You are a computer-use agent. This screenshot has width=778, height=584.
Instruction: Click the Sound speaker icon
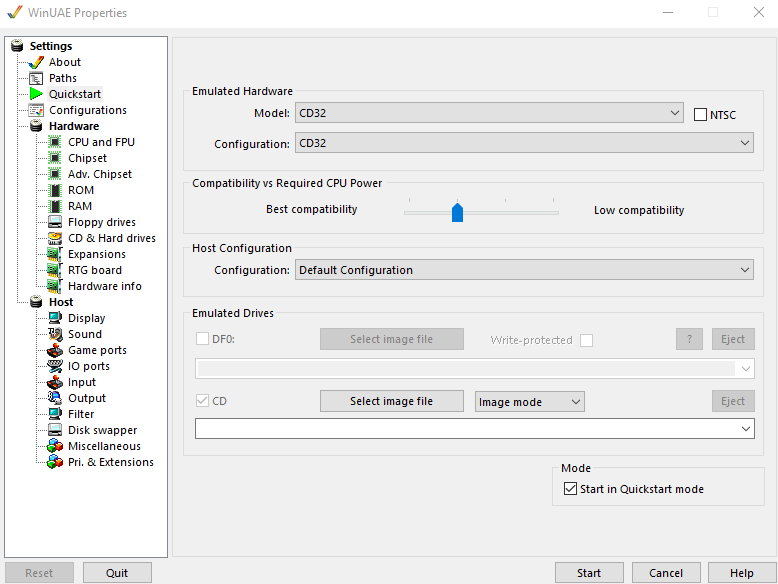pyautogui.click(x=55, y=334)
